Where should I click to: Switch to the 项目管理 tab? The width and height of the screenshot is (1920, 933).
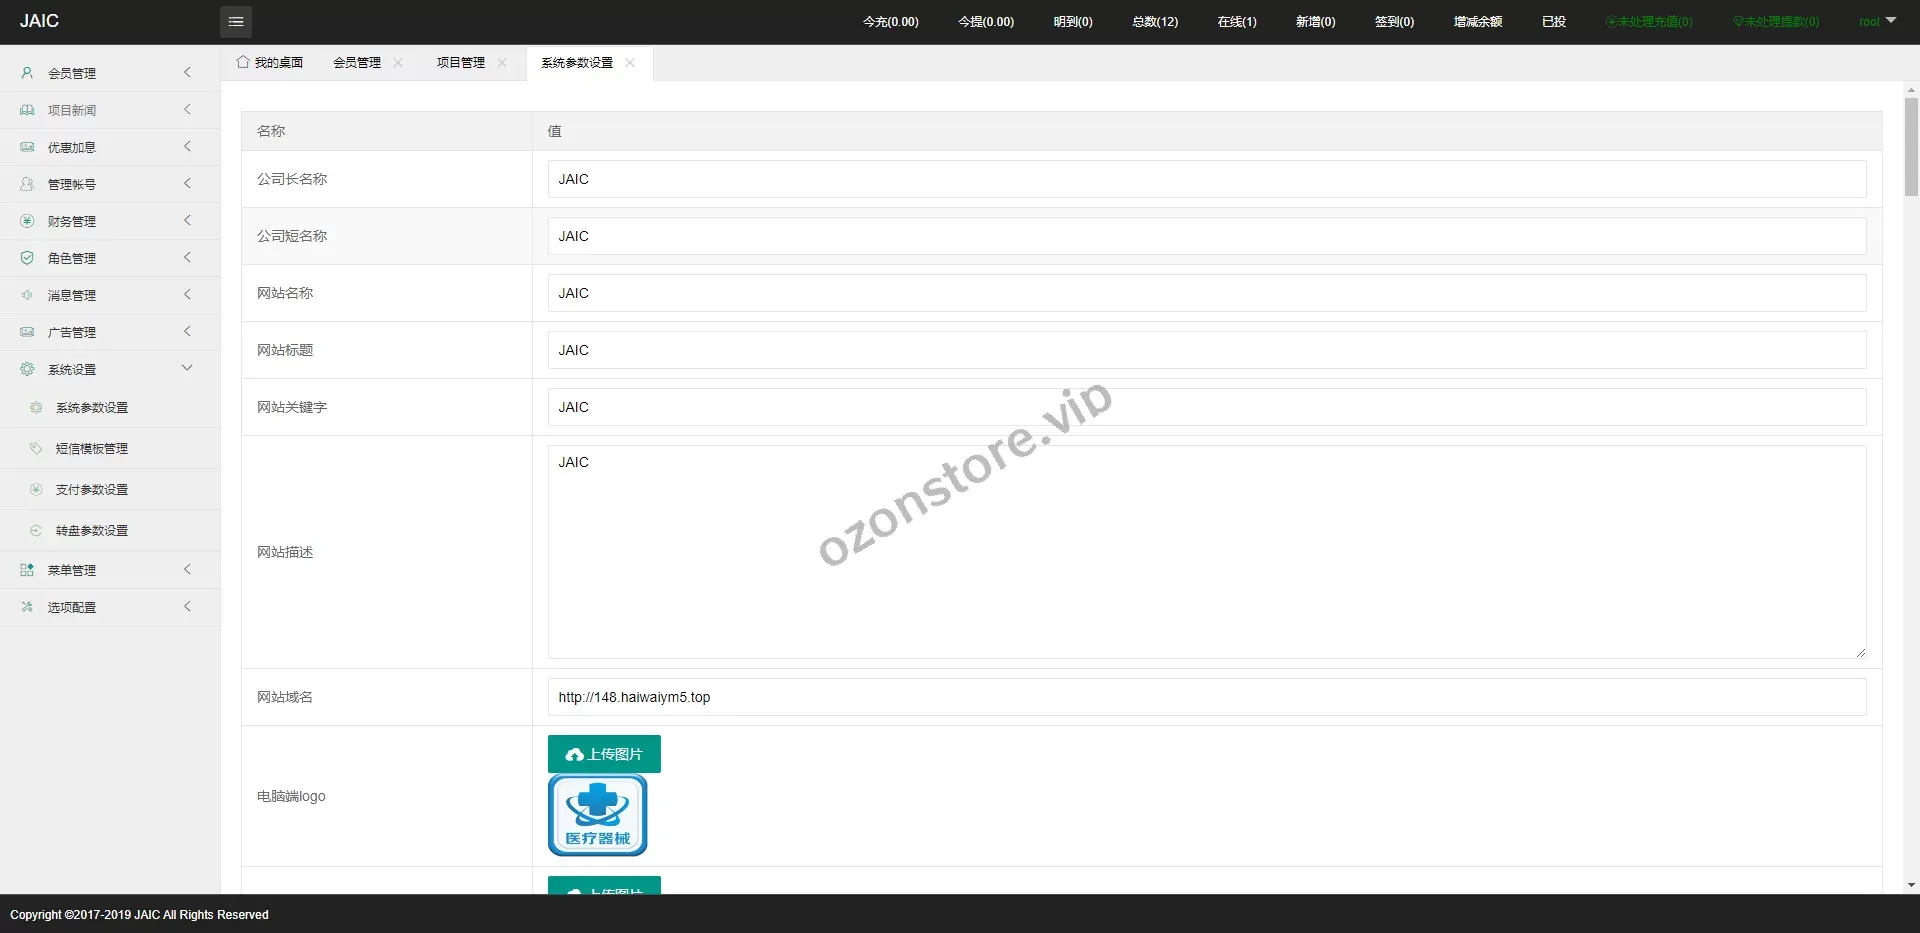pos(460,63)
